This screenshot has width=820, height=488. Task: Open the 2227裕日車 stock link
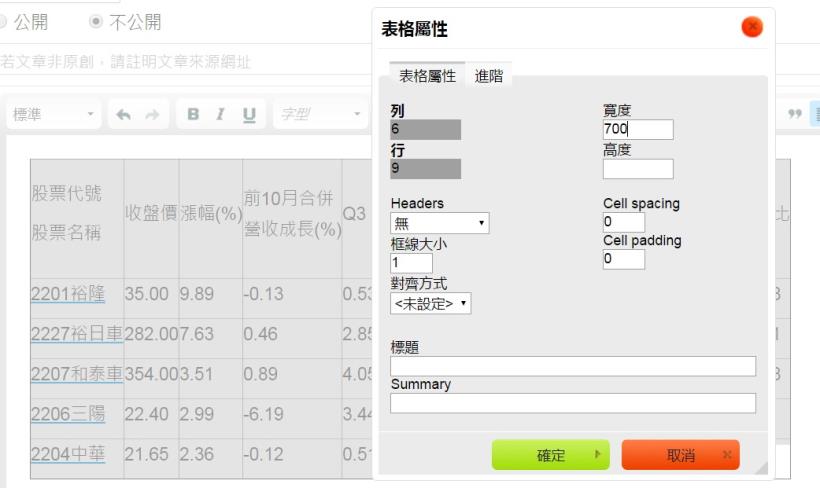tap(77, 334)
